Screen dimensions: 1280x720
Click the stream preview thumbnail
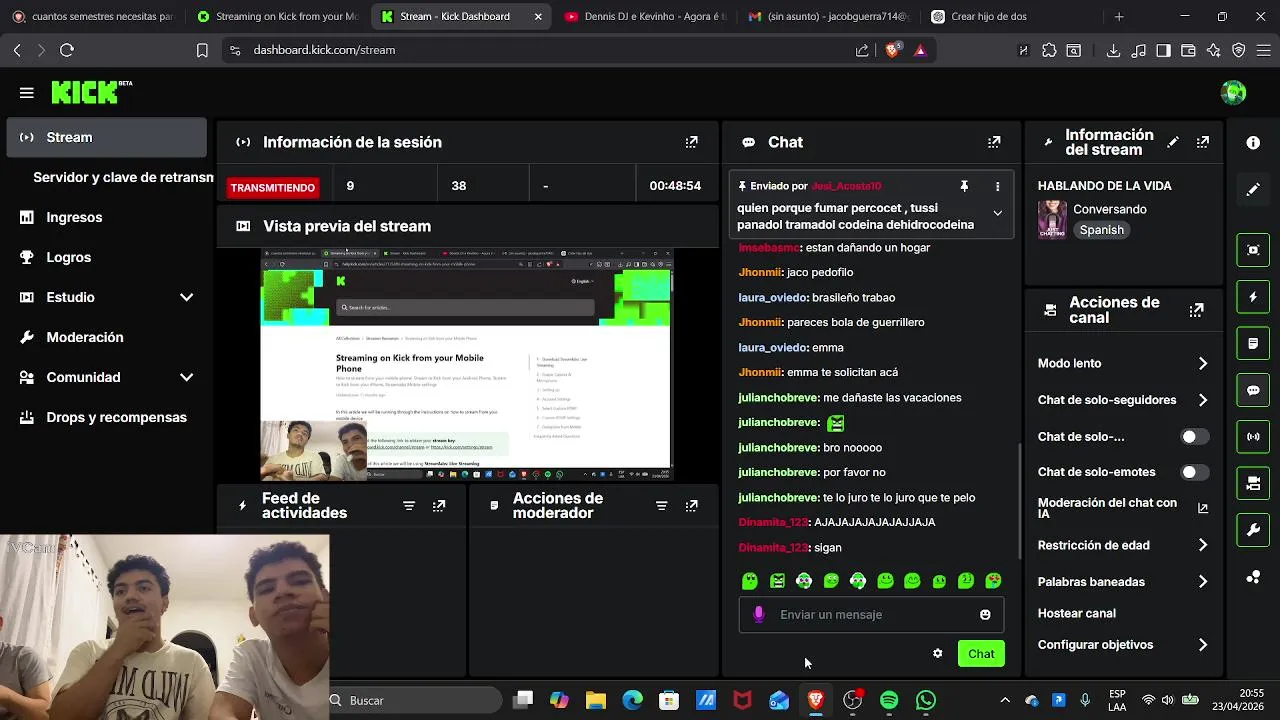[467, 364]
